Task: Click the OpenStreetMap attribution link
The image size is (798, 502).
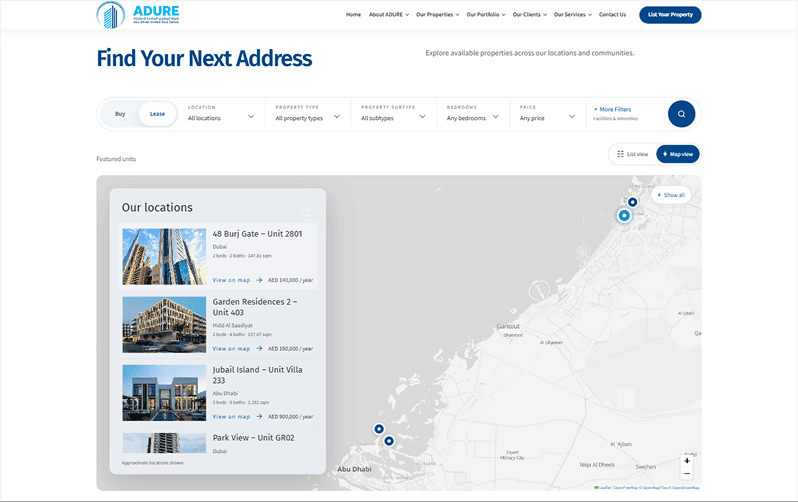Action: click(x=686, y=488)
